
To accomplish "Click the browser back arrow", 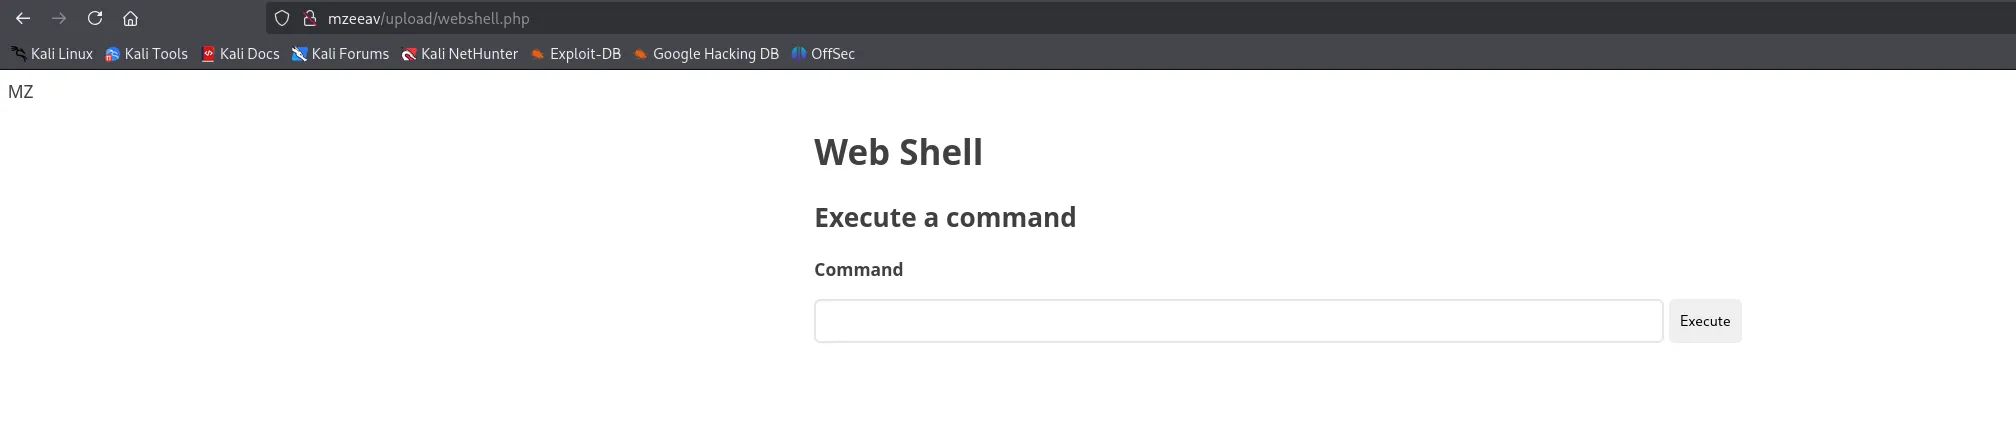I will (x=23, y=18).
